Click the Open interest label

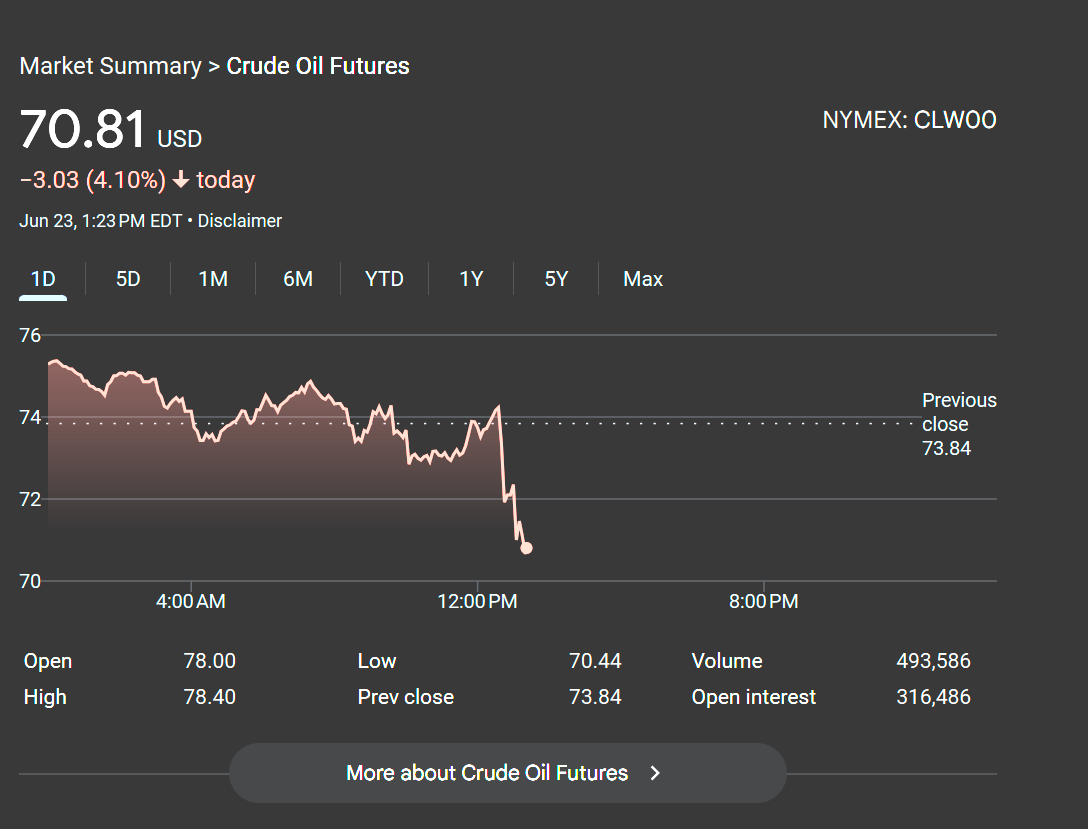(754, 696)
